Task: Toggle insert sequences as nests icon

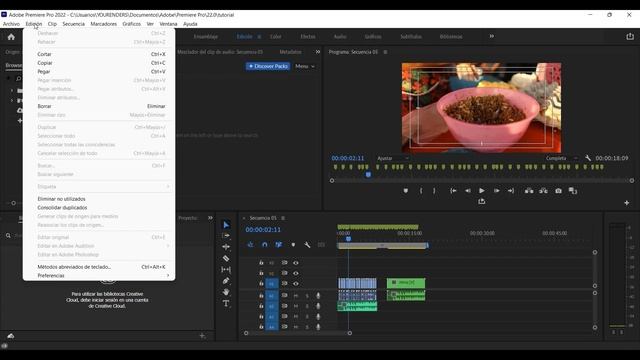Action: click(250, 244)
